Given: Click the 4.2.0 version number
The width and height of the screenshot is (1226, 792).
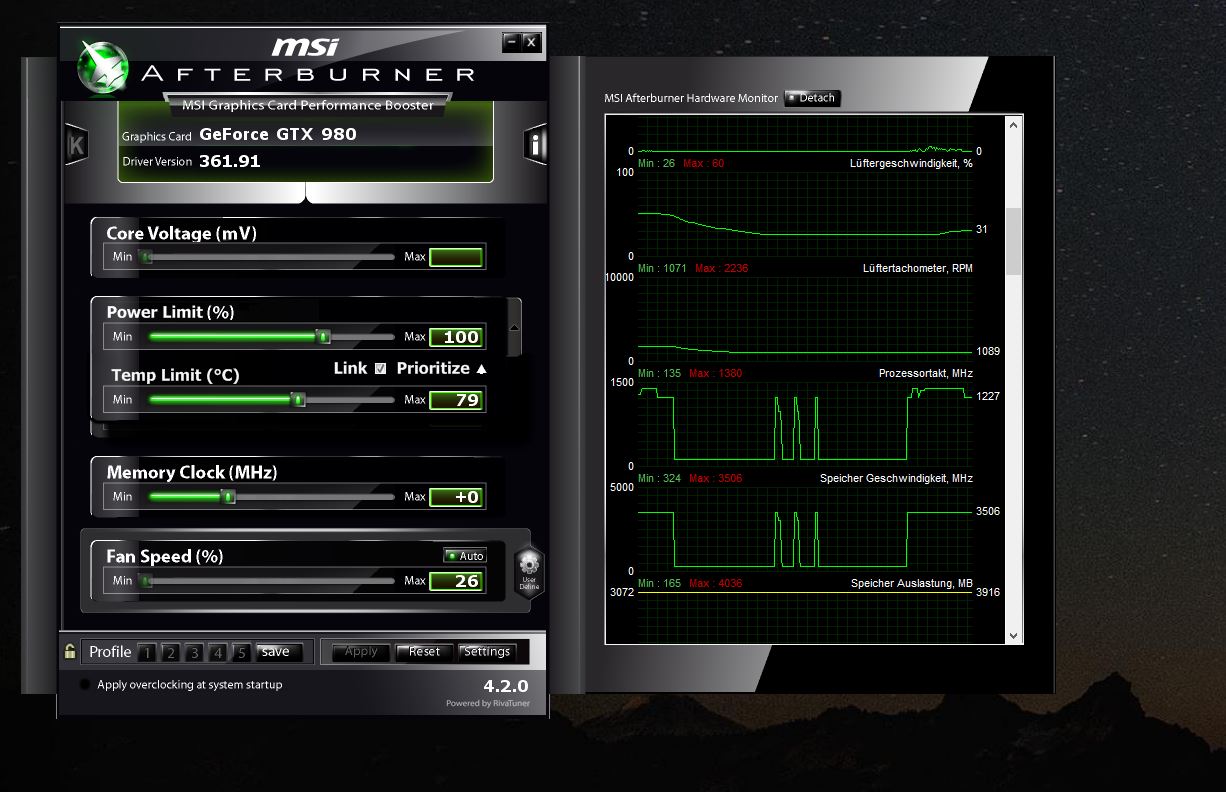Looking at the screenshot, I should pyautogui.click(x=506, y=687).
